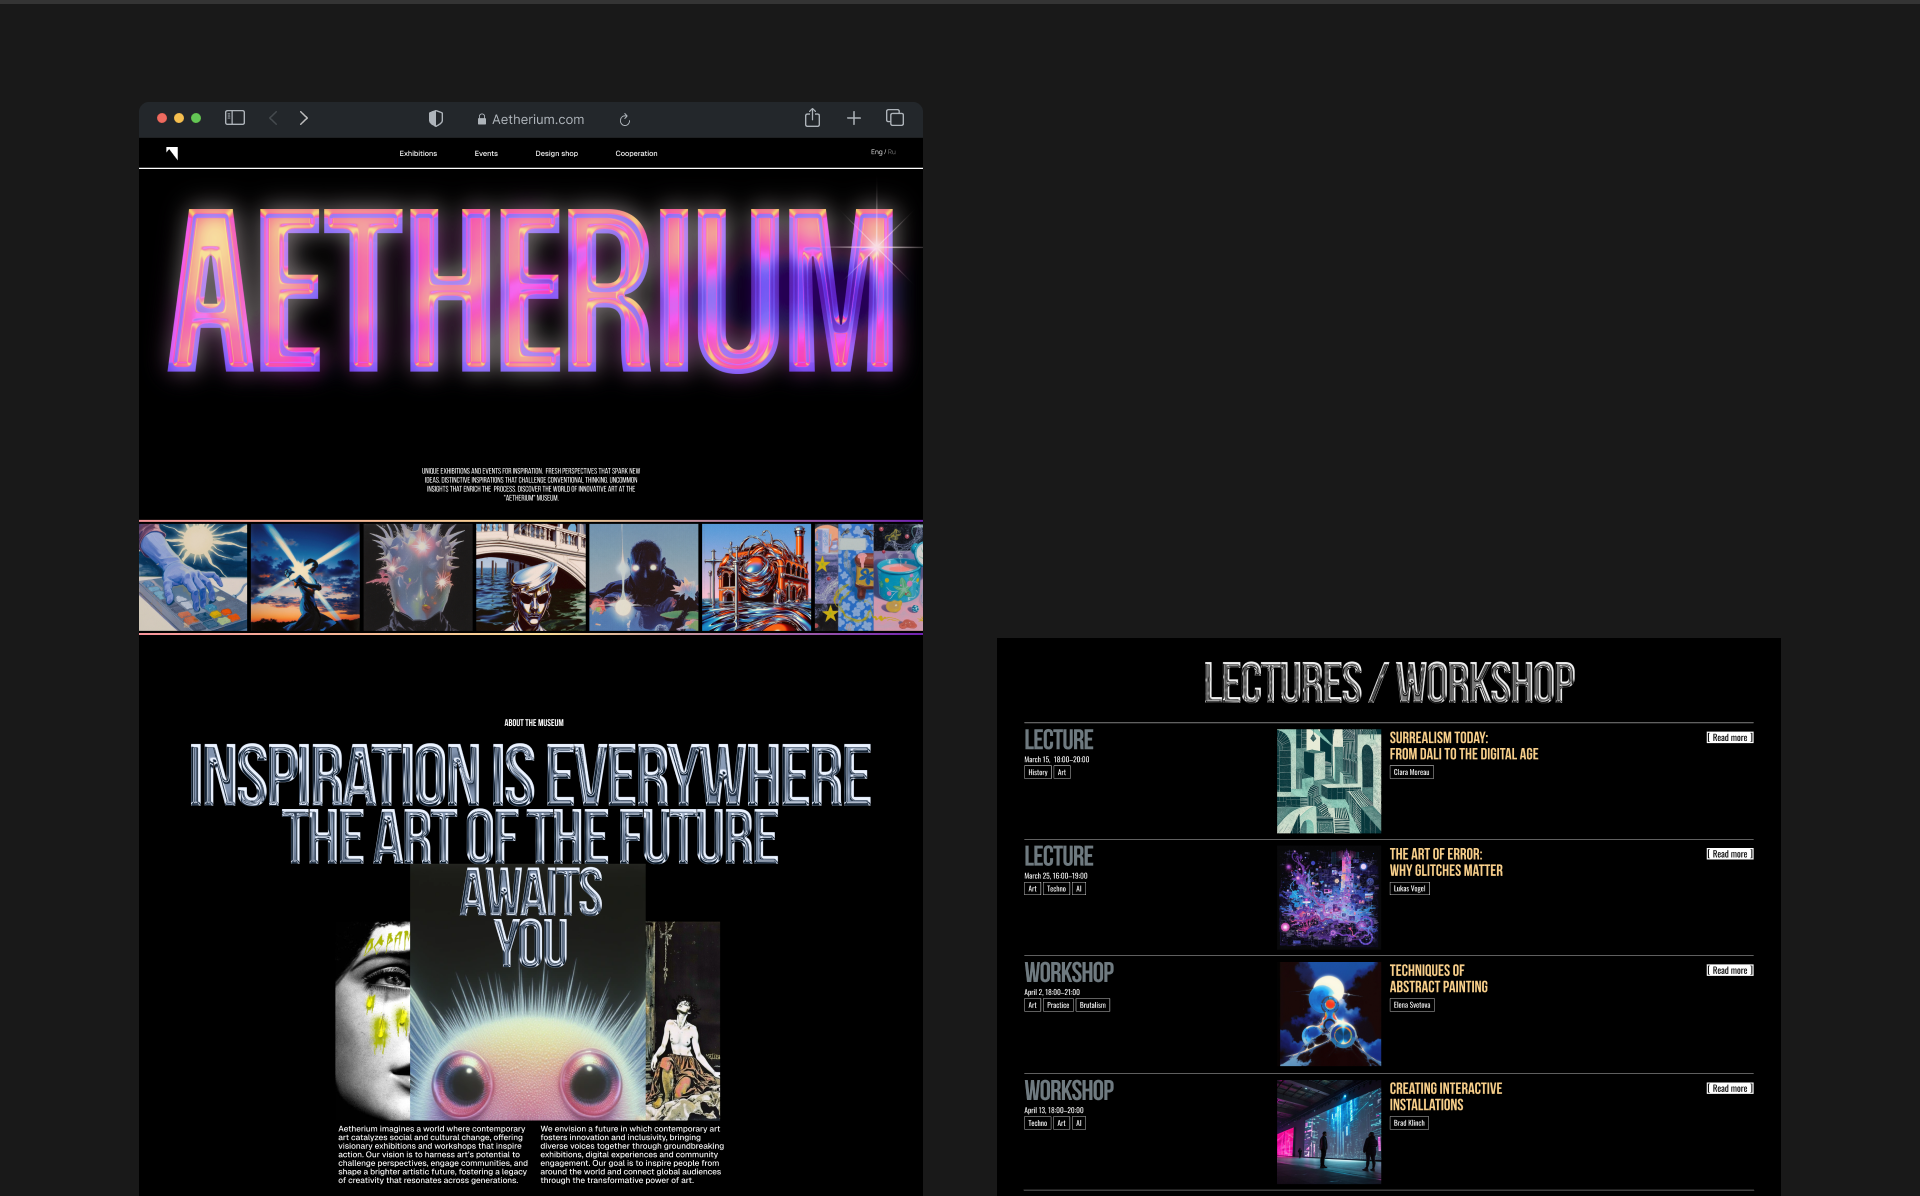Go forward with the forward arrow

click(x=304, y=118)
